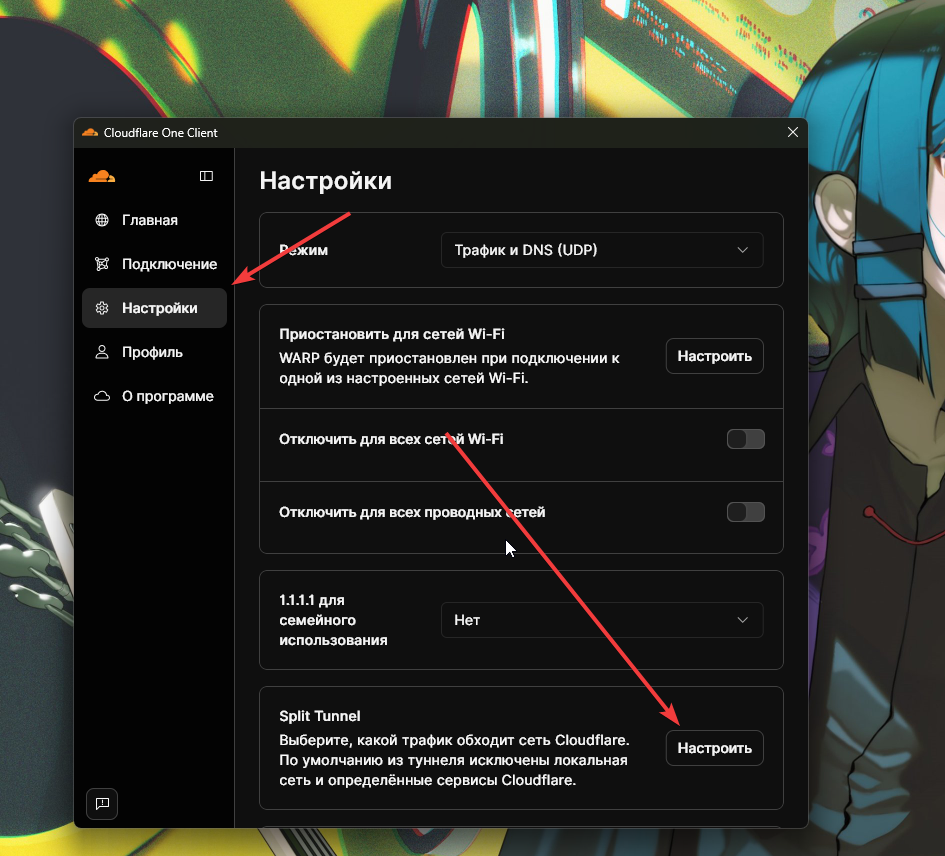Screen dimensions: 945x856
Task: Click Настроить for Split Tunnel
Action: click(715, 748)
